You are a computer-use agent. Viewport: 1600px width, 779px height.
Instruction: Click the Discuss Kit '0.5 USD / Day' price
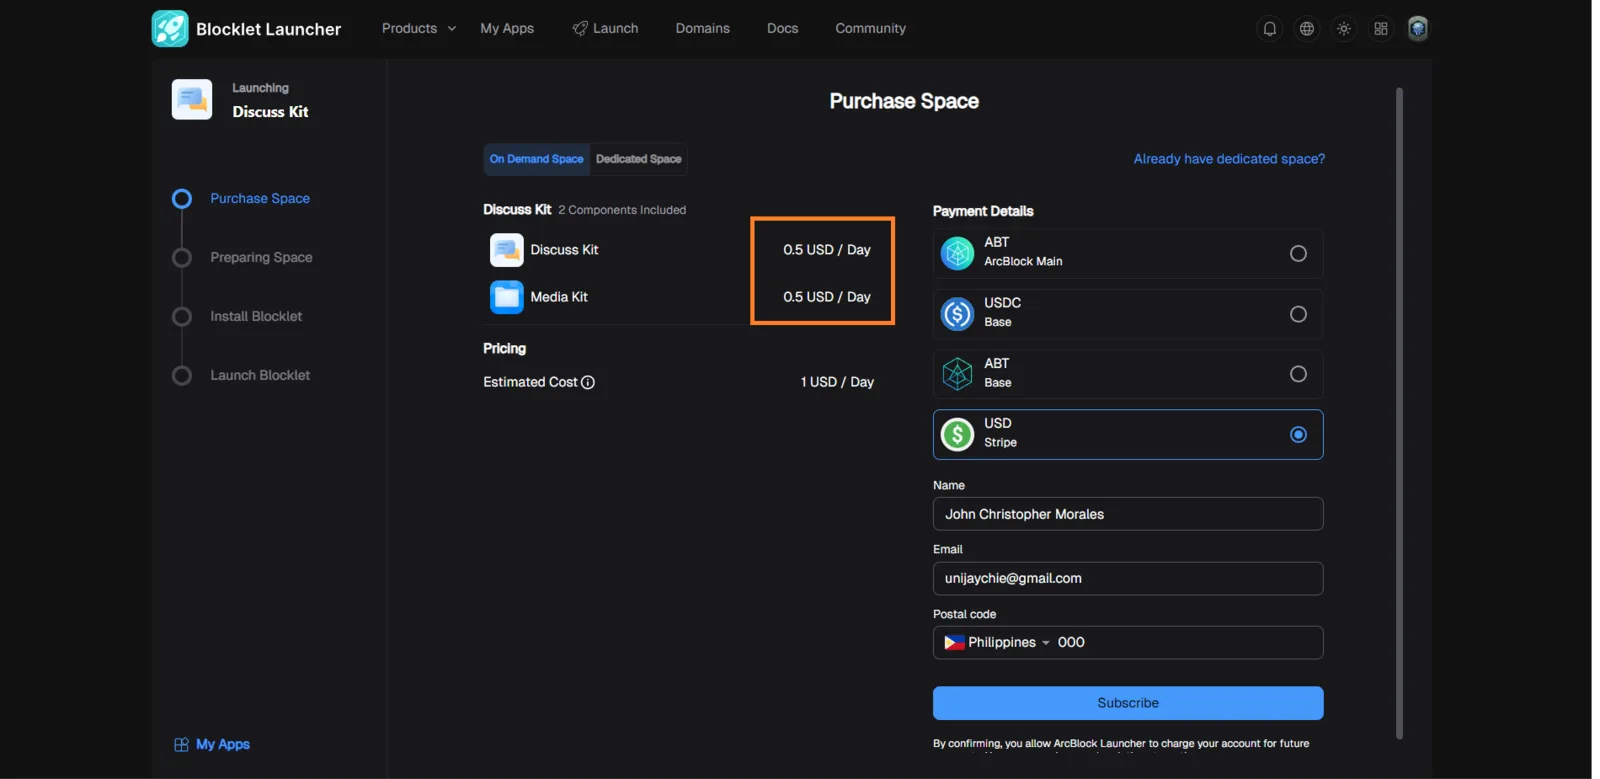pos(827,250)
